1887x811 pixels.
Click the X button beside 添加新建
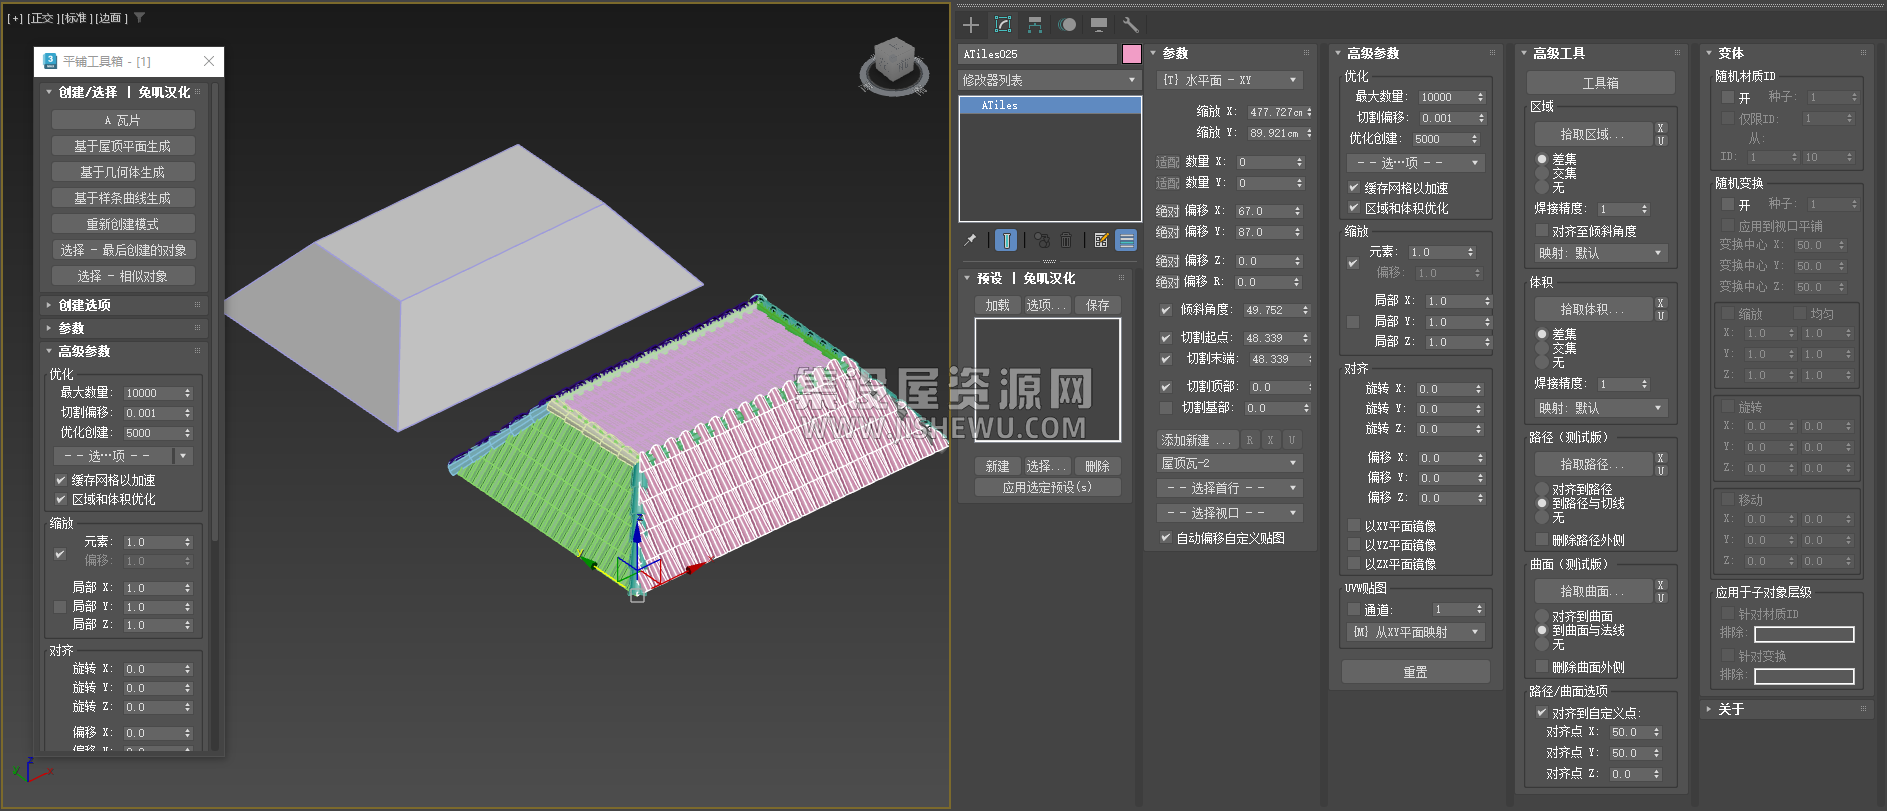click(x=1270, y=440)
